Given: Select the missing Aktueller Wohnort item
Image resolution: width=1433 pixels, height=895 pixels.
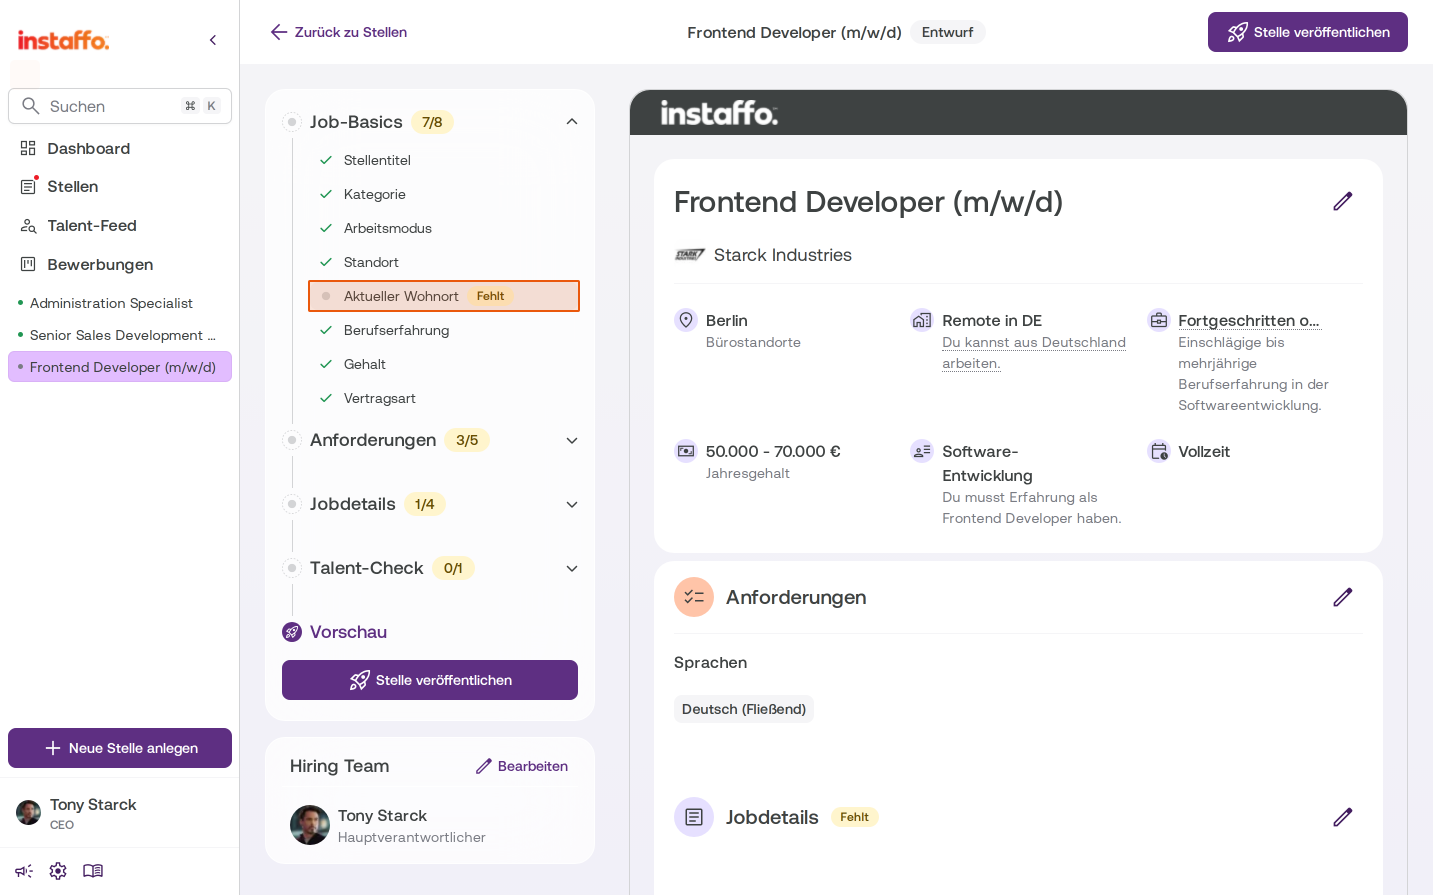Looking at the screenshot, I should tap(444, 296).
